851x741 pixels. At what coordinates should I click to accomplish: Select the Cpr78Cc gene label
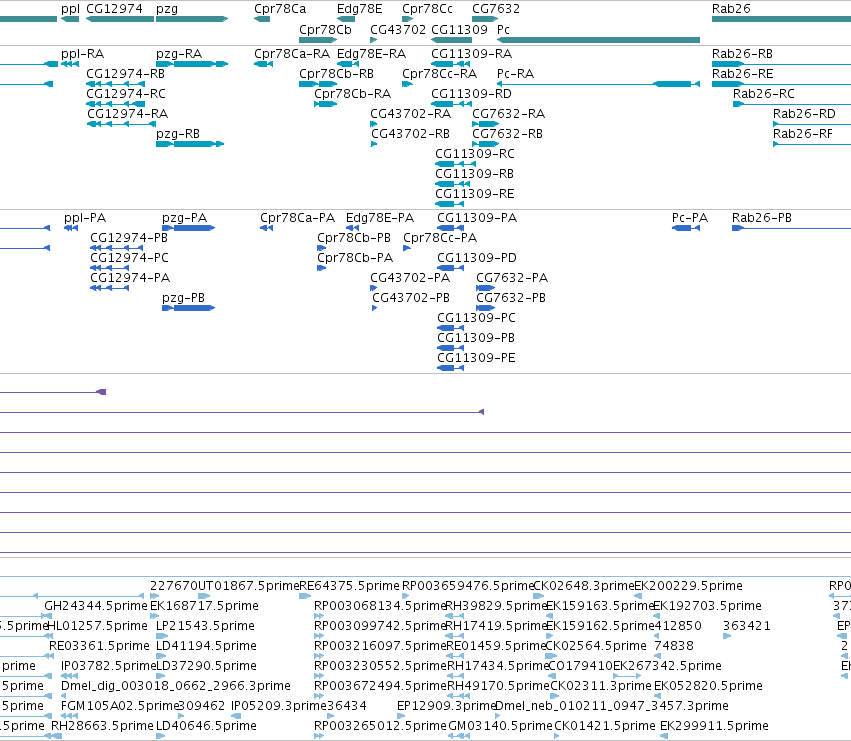coord(428,9)
